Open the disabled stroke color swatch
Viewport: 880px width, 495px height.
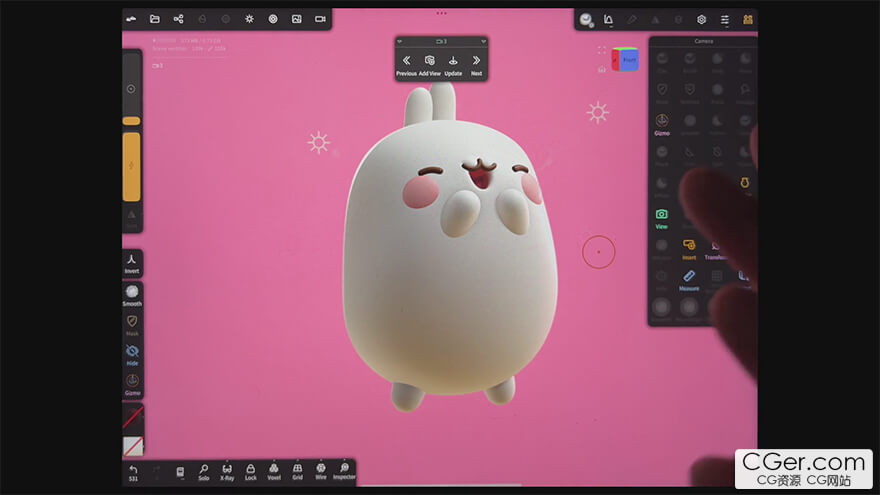click(133, 417)
